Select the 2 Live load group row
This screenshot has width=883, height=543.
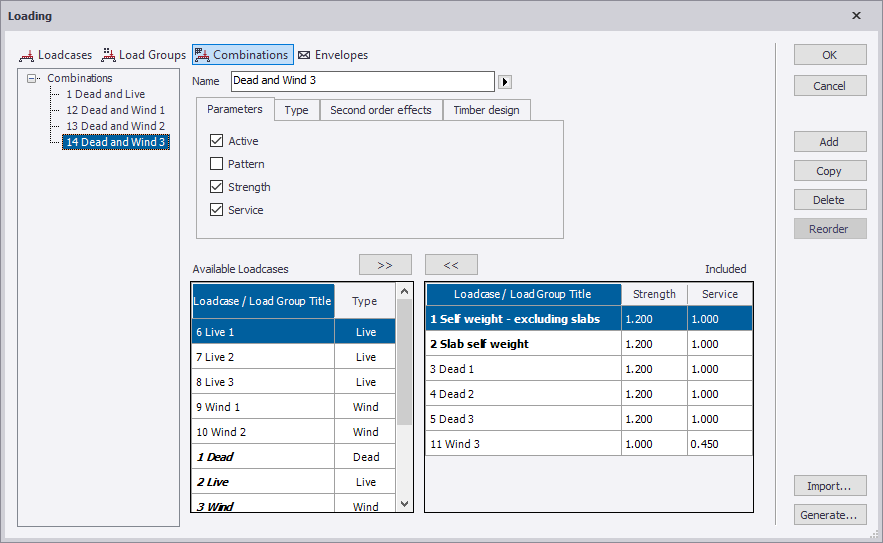[293, 482]
